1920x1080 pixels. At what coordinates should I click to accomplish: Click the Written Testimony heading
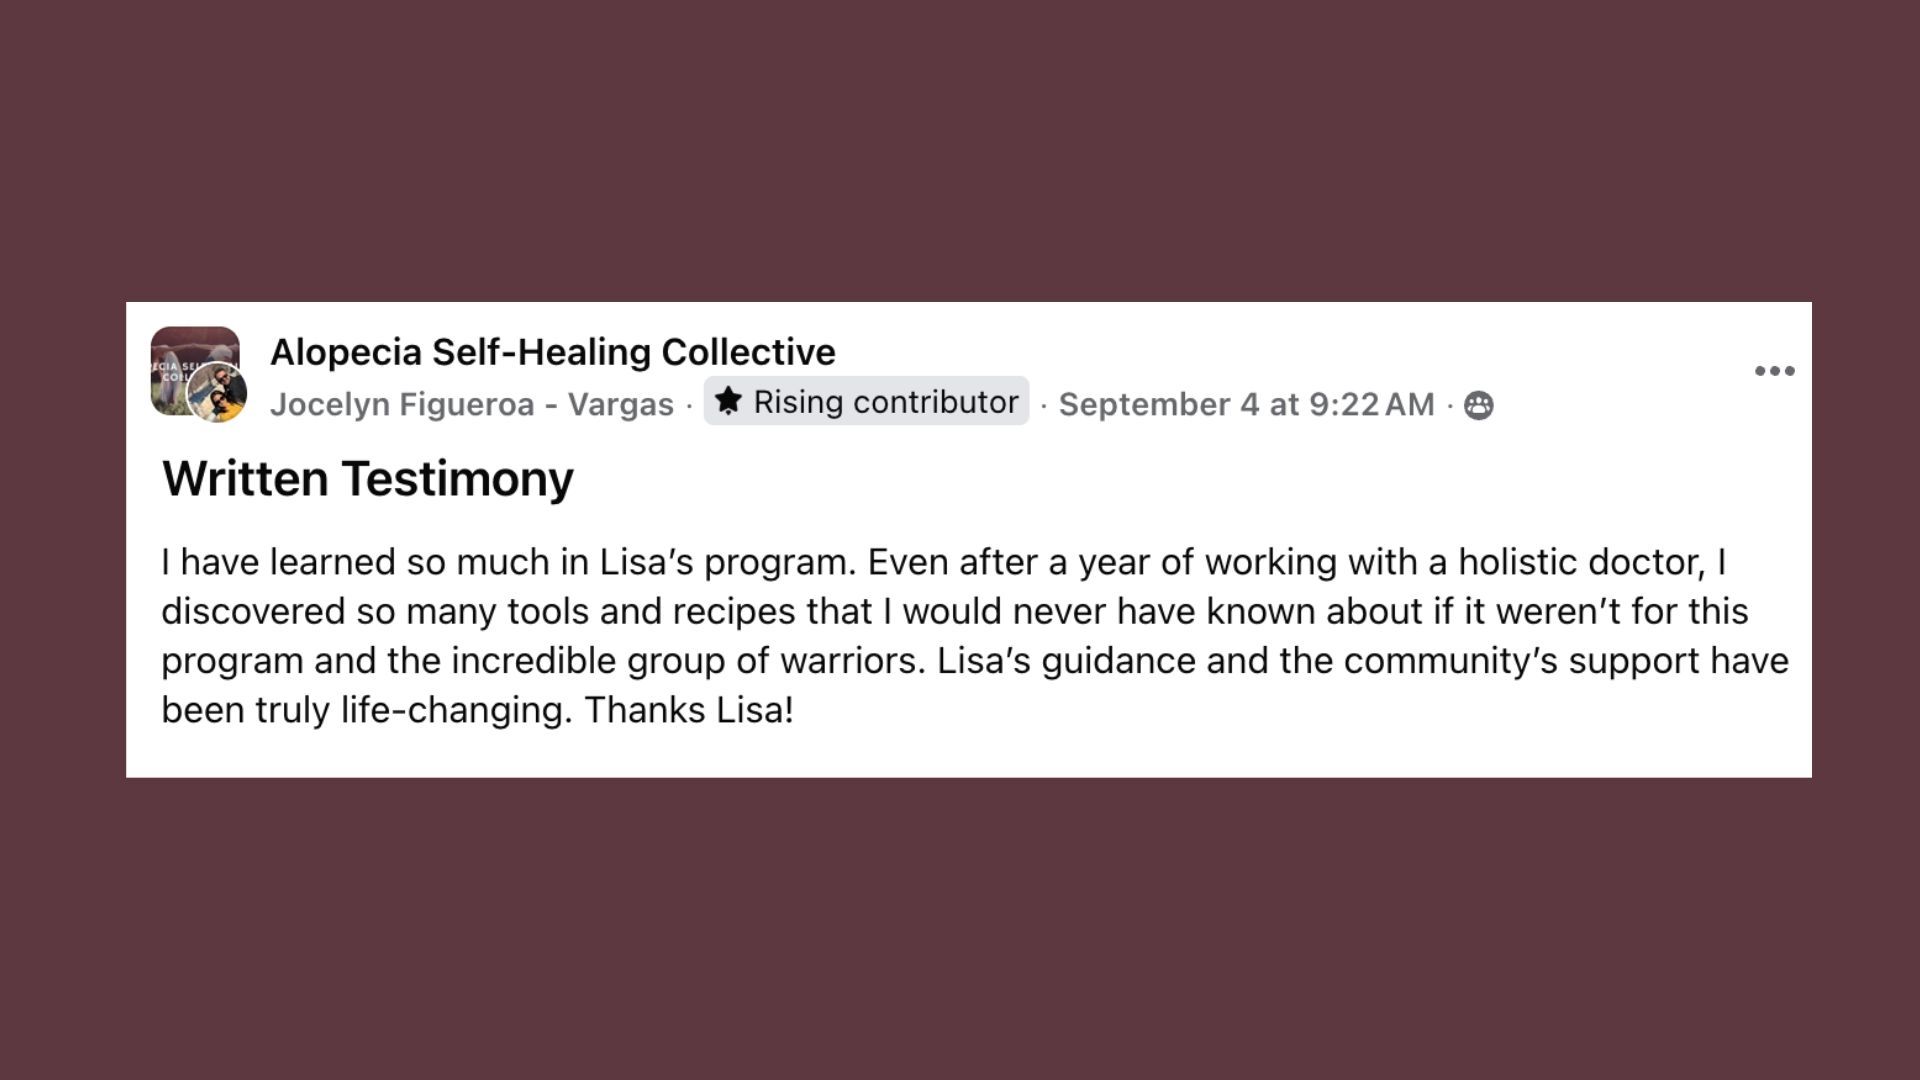(368, 478)
